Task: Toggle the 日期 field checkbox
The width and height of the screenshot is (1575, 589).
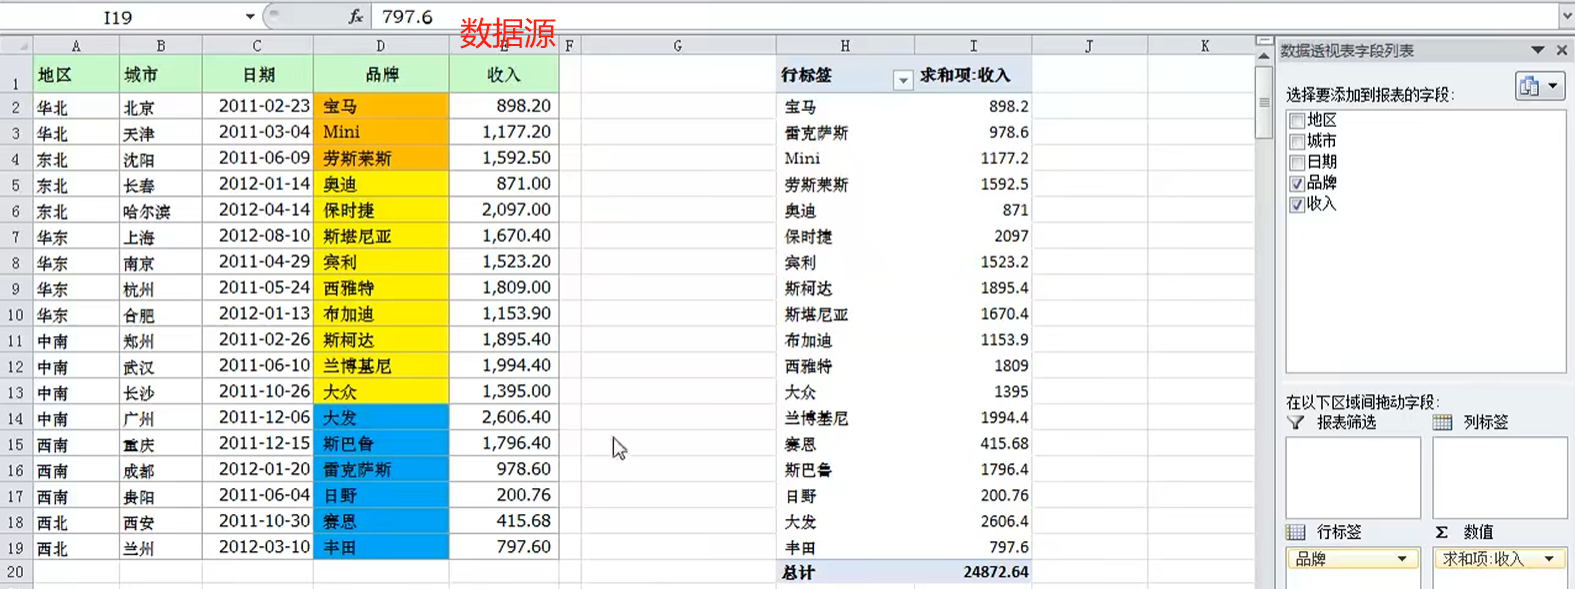Action: 1297,162
